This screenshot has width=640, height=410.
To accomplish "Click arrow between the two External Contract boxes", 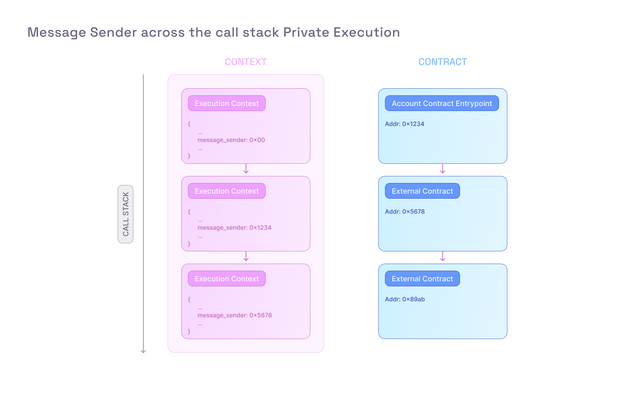I will tap(442, 256).
